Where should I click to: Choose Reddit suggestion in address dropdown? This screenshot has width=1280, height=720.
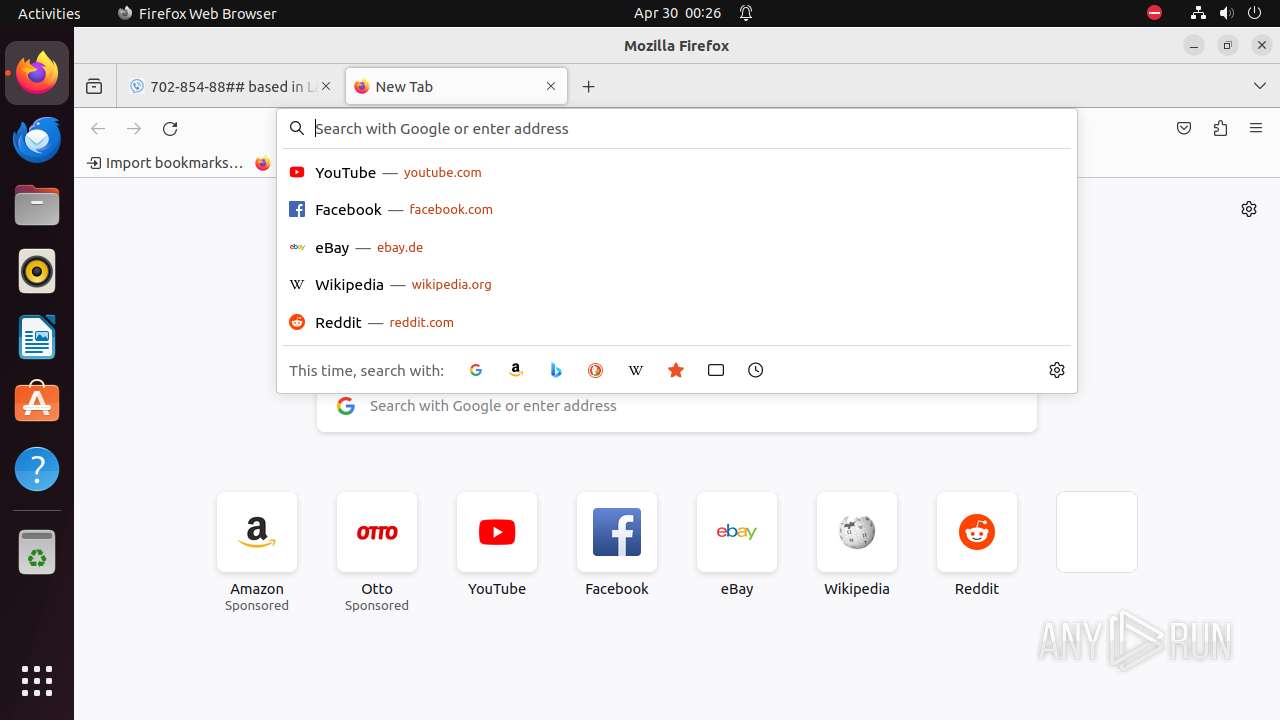tap(676, 322)
